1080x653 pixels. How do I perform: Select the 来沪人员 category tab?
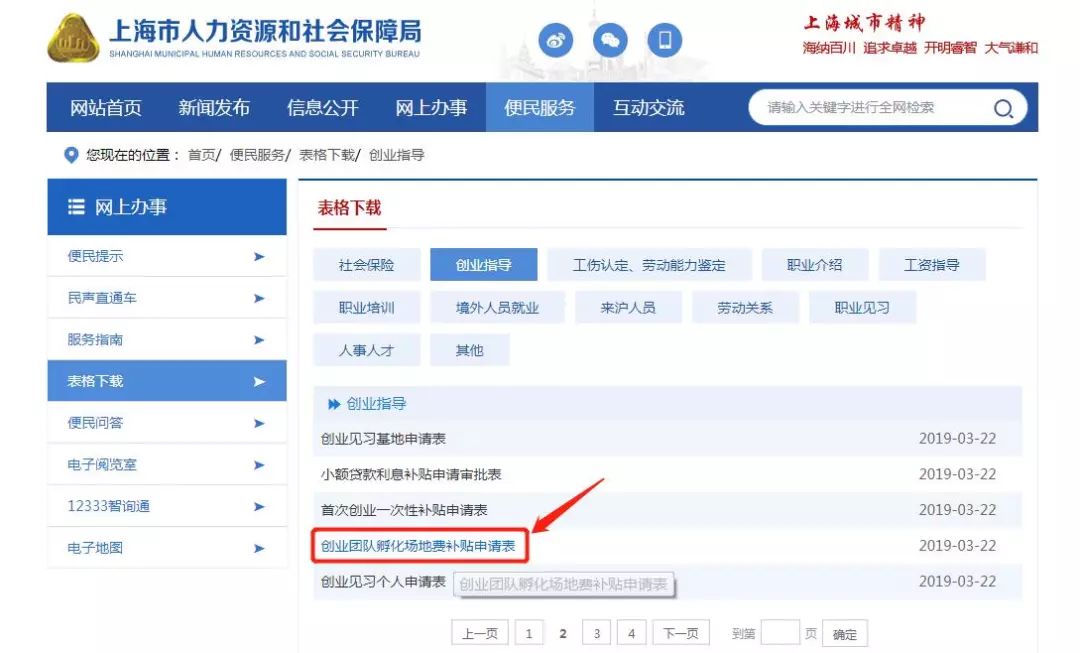tap(628, 308)
